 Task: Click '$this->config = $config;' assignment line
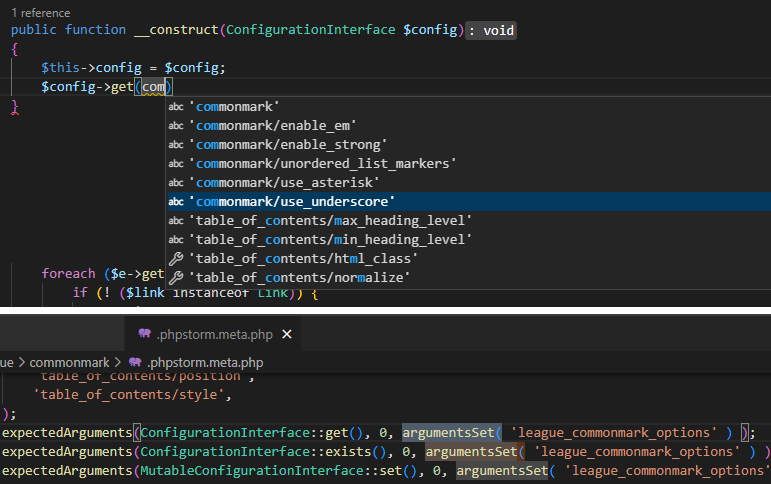coord(133,68)
